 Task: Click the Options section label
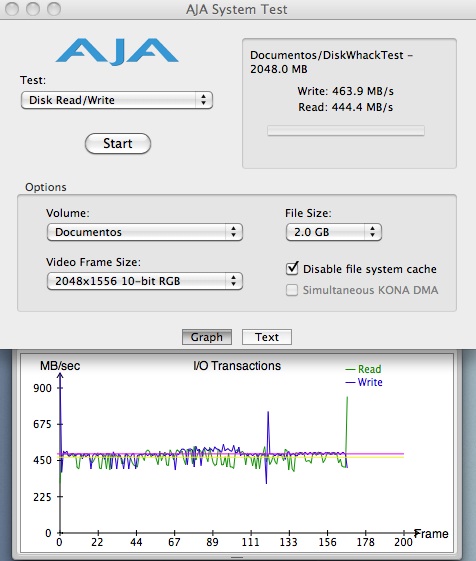[x=45, y=187]
